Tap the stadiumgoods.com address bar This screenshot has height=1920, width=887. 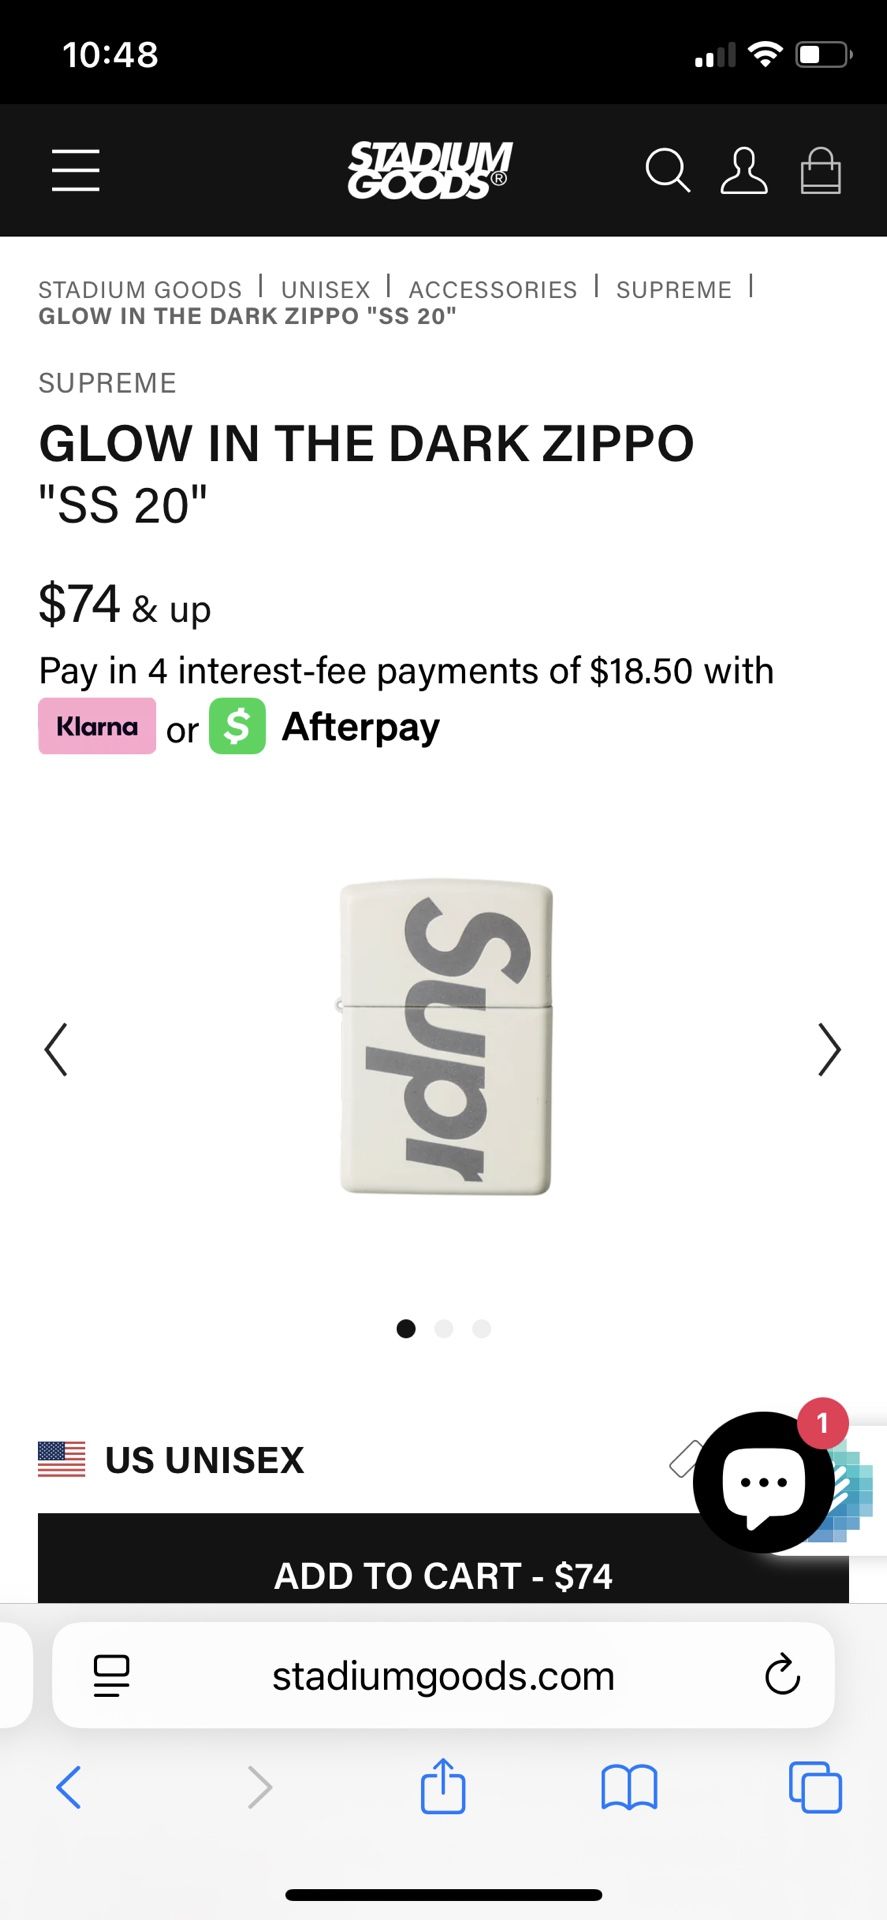pyautogui.click(x=443, y=1676)
